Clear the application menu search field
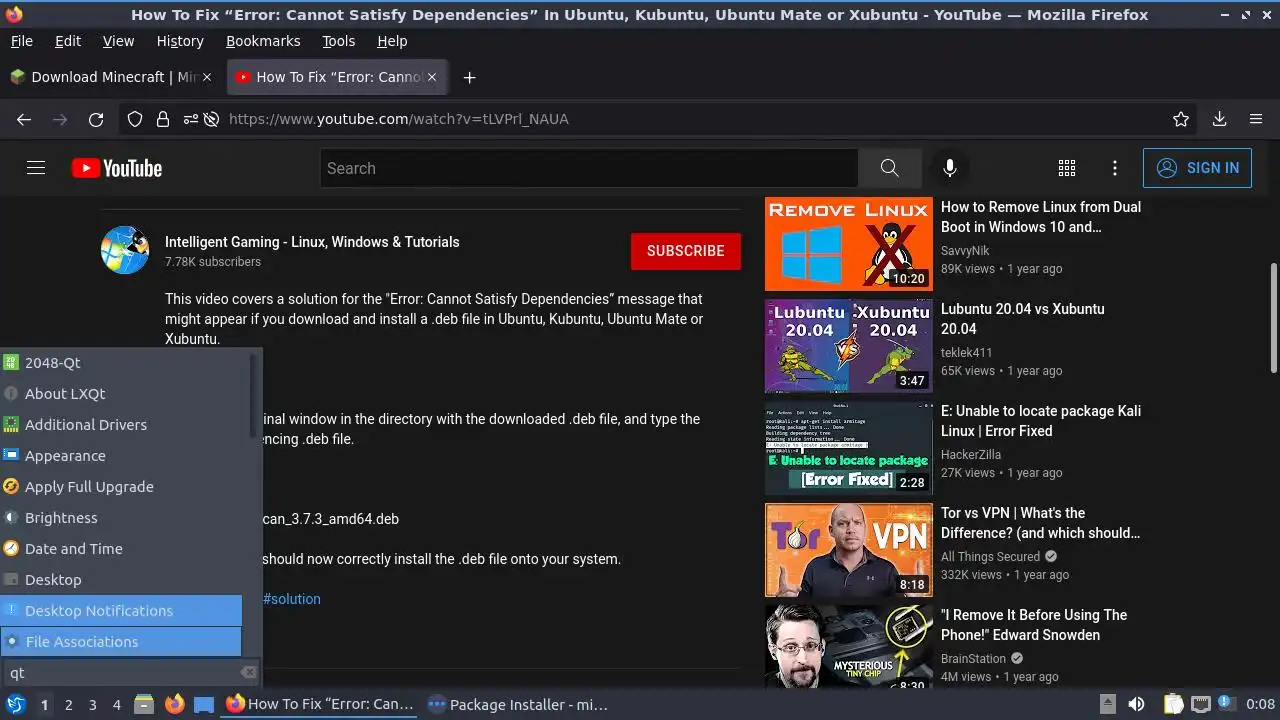The image size is (1280, 720). pos(249,673)
